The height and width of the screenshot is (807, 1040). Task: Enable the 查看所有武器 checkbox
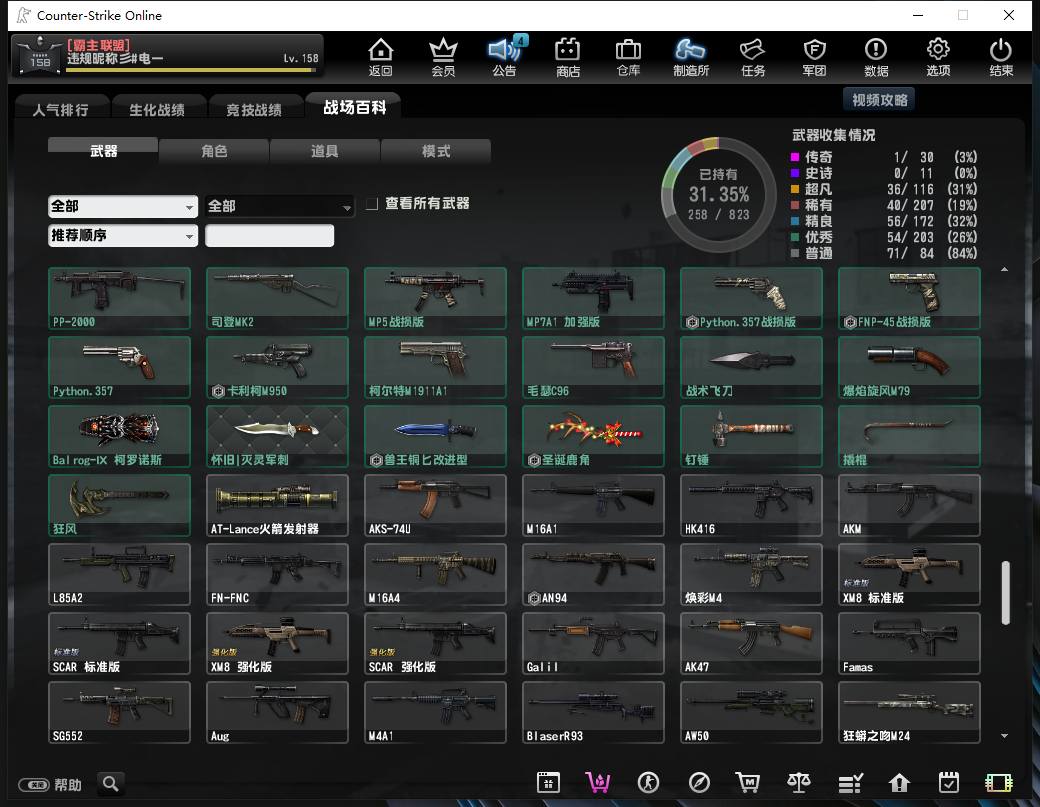tap(372, 204)
